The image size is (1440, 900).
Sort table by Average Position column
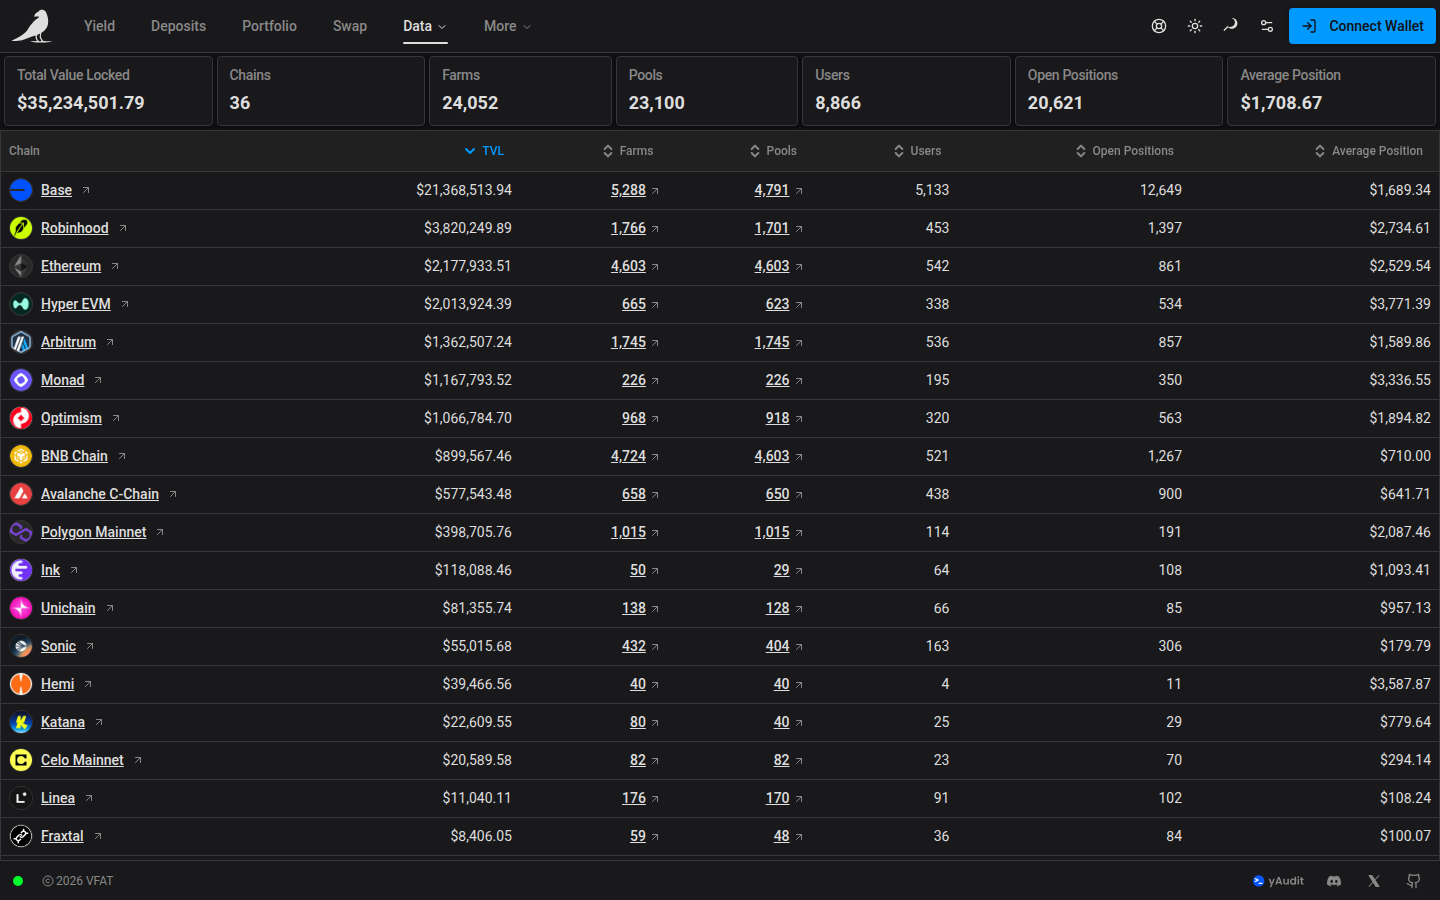pyautogui.click(x=1368, y=151)
